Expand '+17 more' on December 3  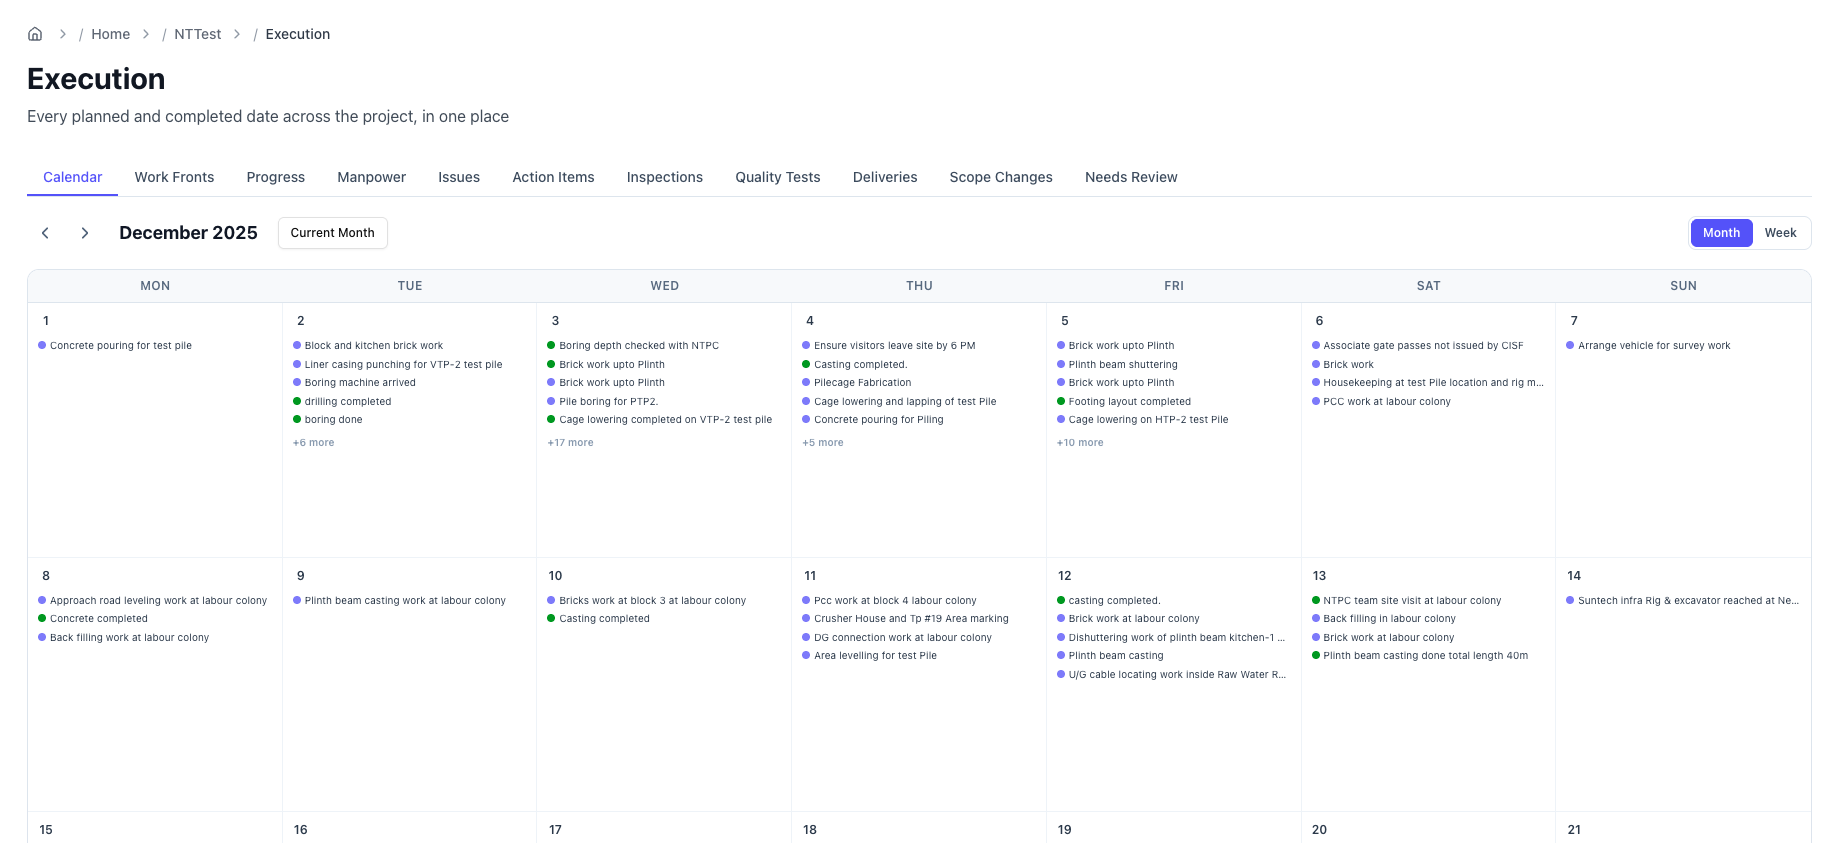571,443
